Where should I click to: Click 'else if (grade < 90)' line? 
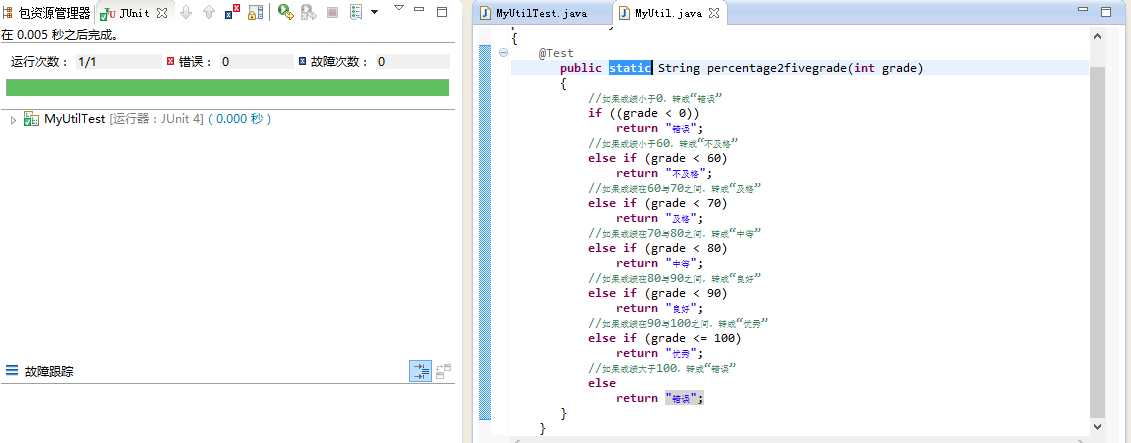pyautogui.click(x=658, y=293)
